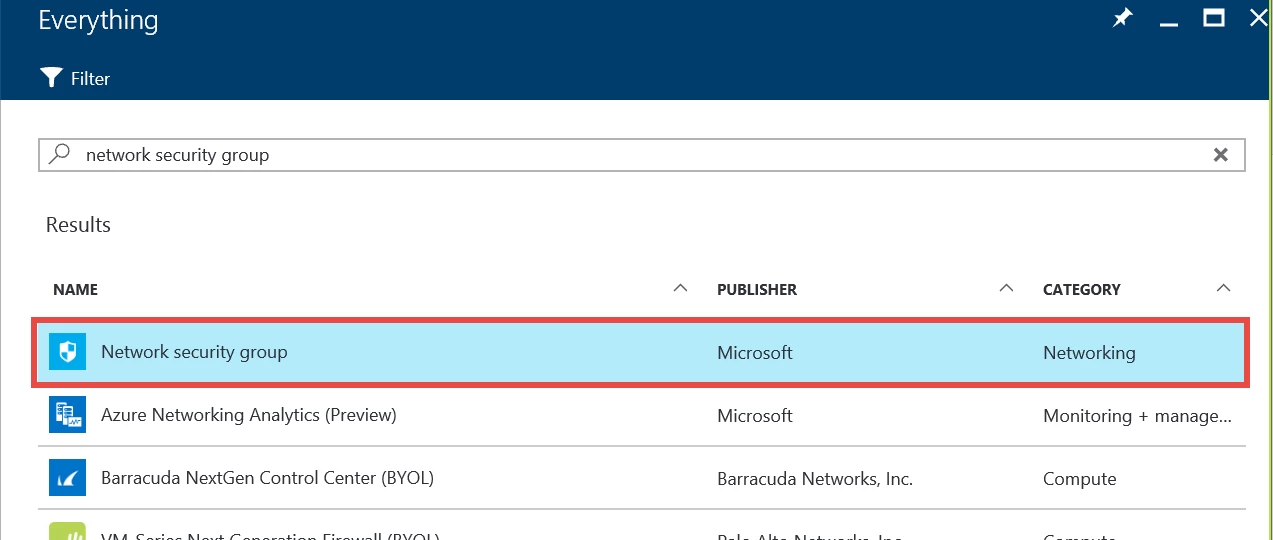Sort results by CATEGORY column
The width and height of the screenshot is (1273, 540).
[1082, 289]
